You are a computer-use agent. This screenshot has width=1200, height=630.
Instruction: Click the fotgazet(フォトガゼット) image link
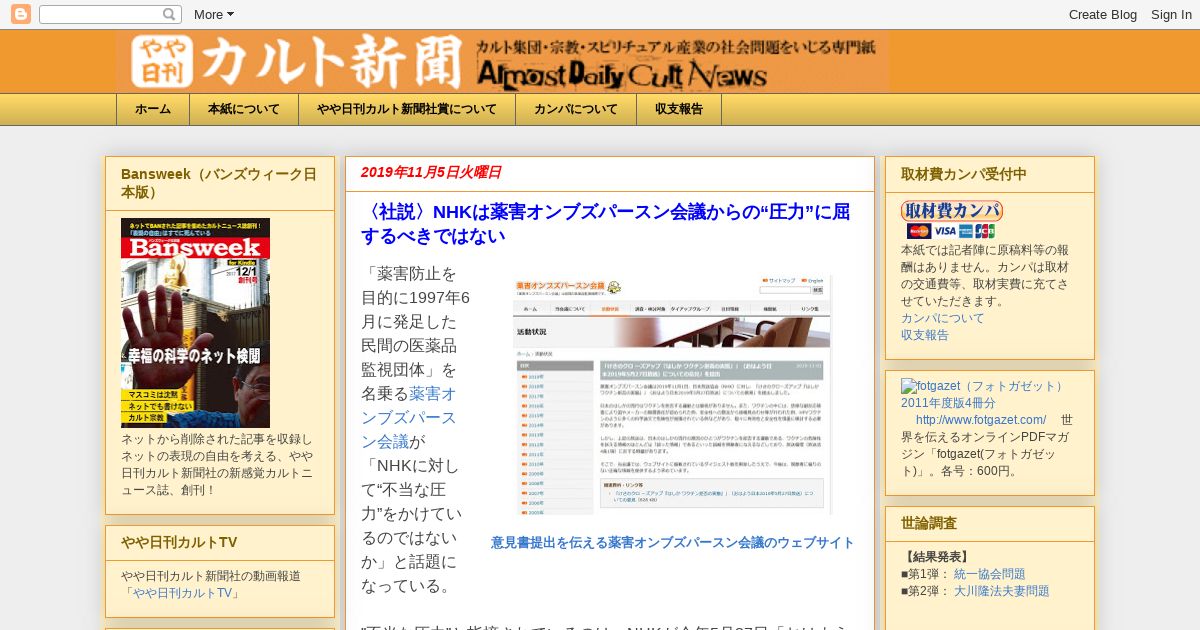tap(985, 394)
